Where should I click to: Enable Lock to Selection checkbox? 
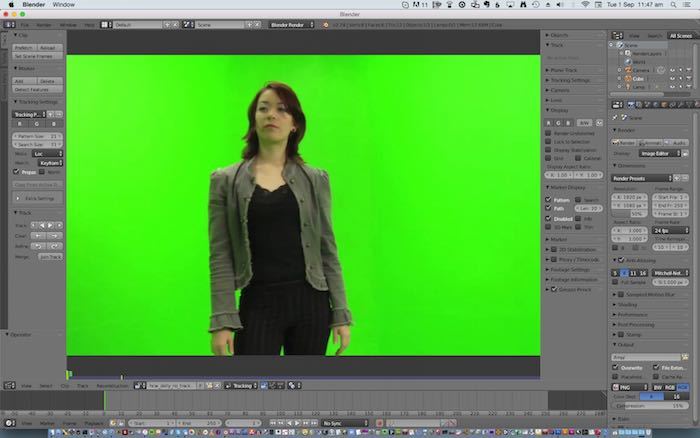(548, 142)
